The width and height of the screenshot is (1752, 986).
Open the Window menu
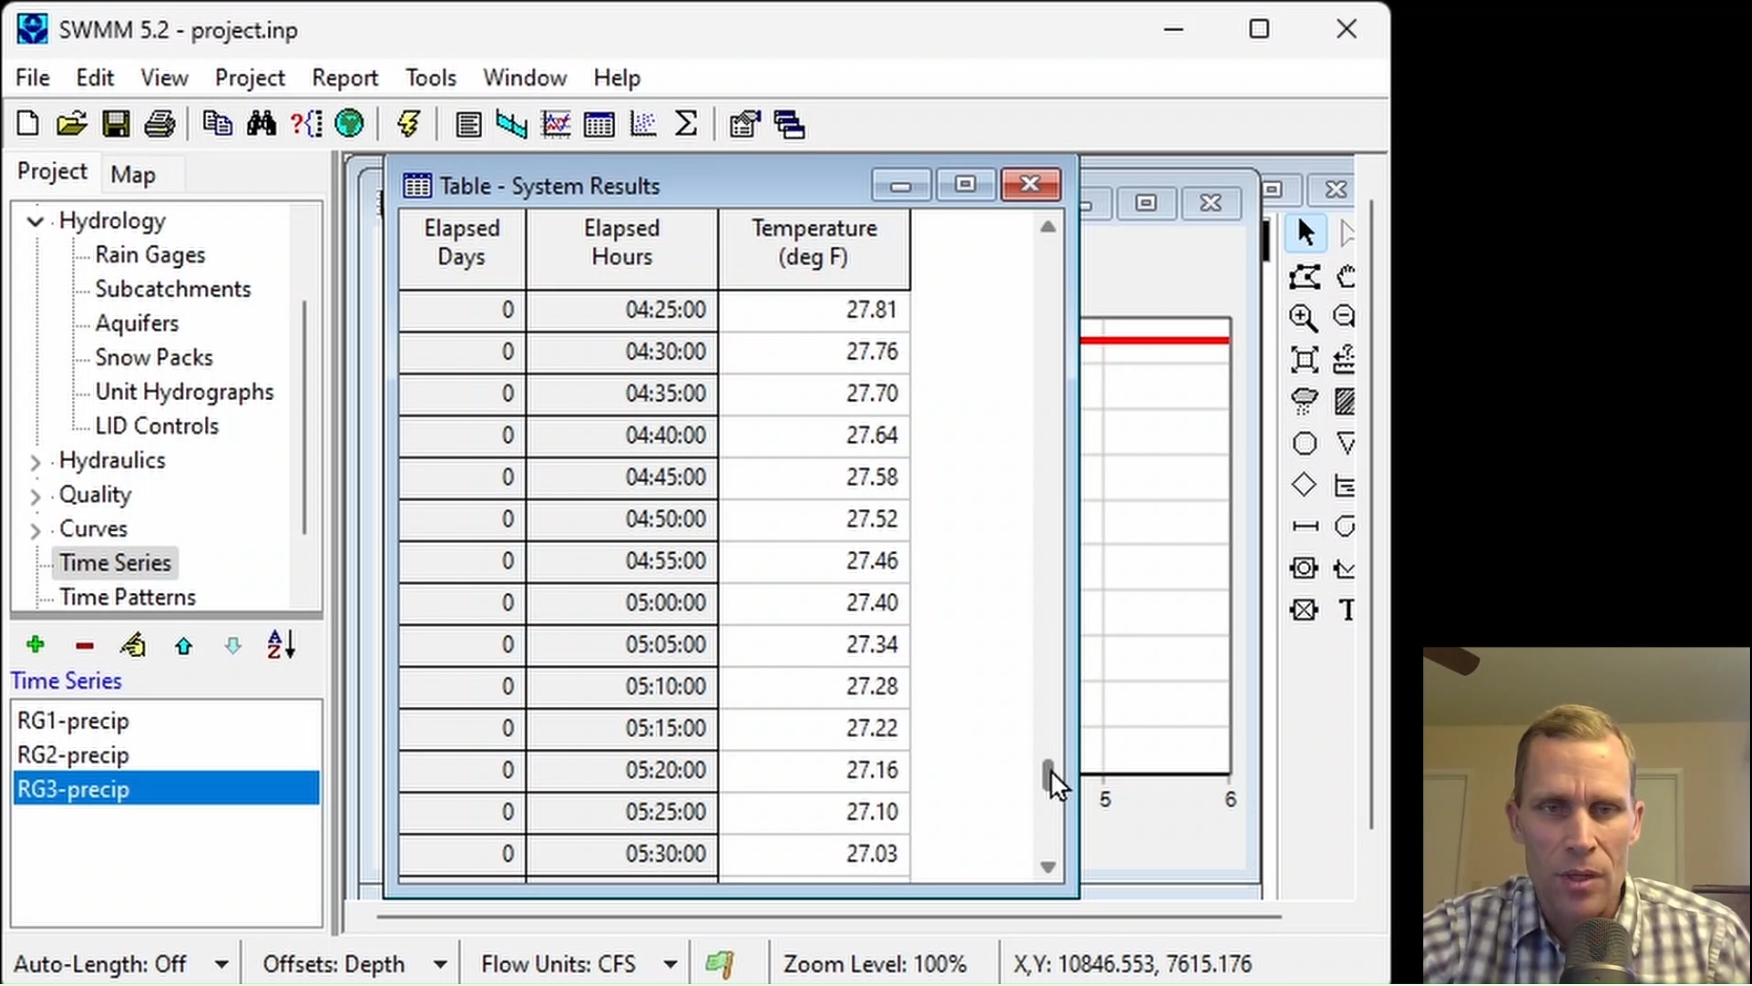pos(525,78)
